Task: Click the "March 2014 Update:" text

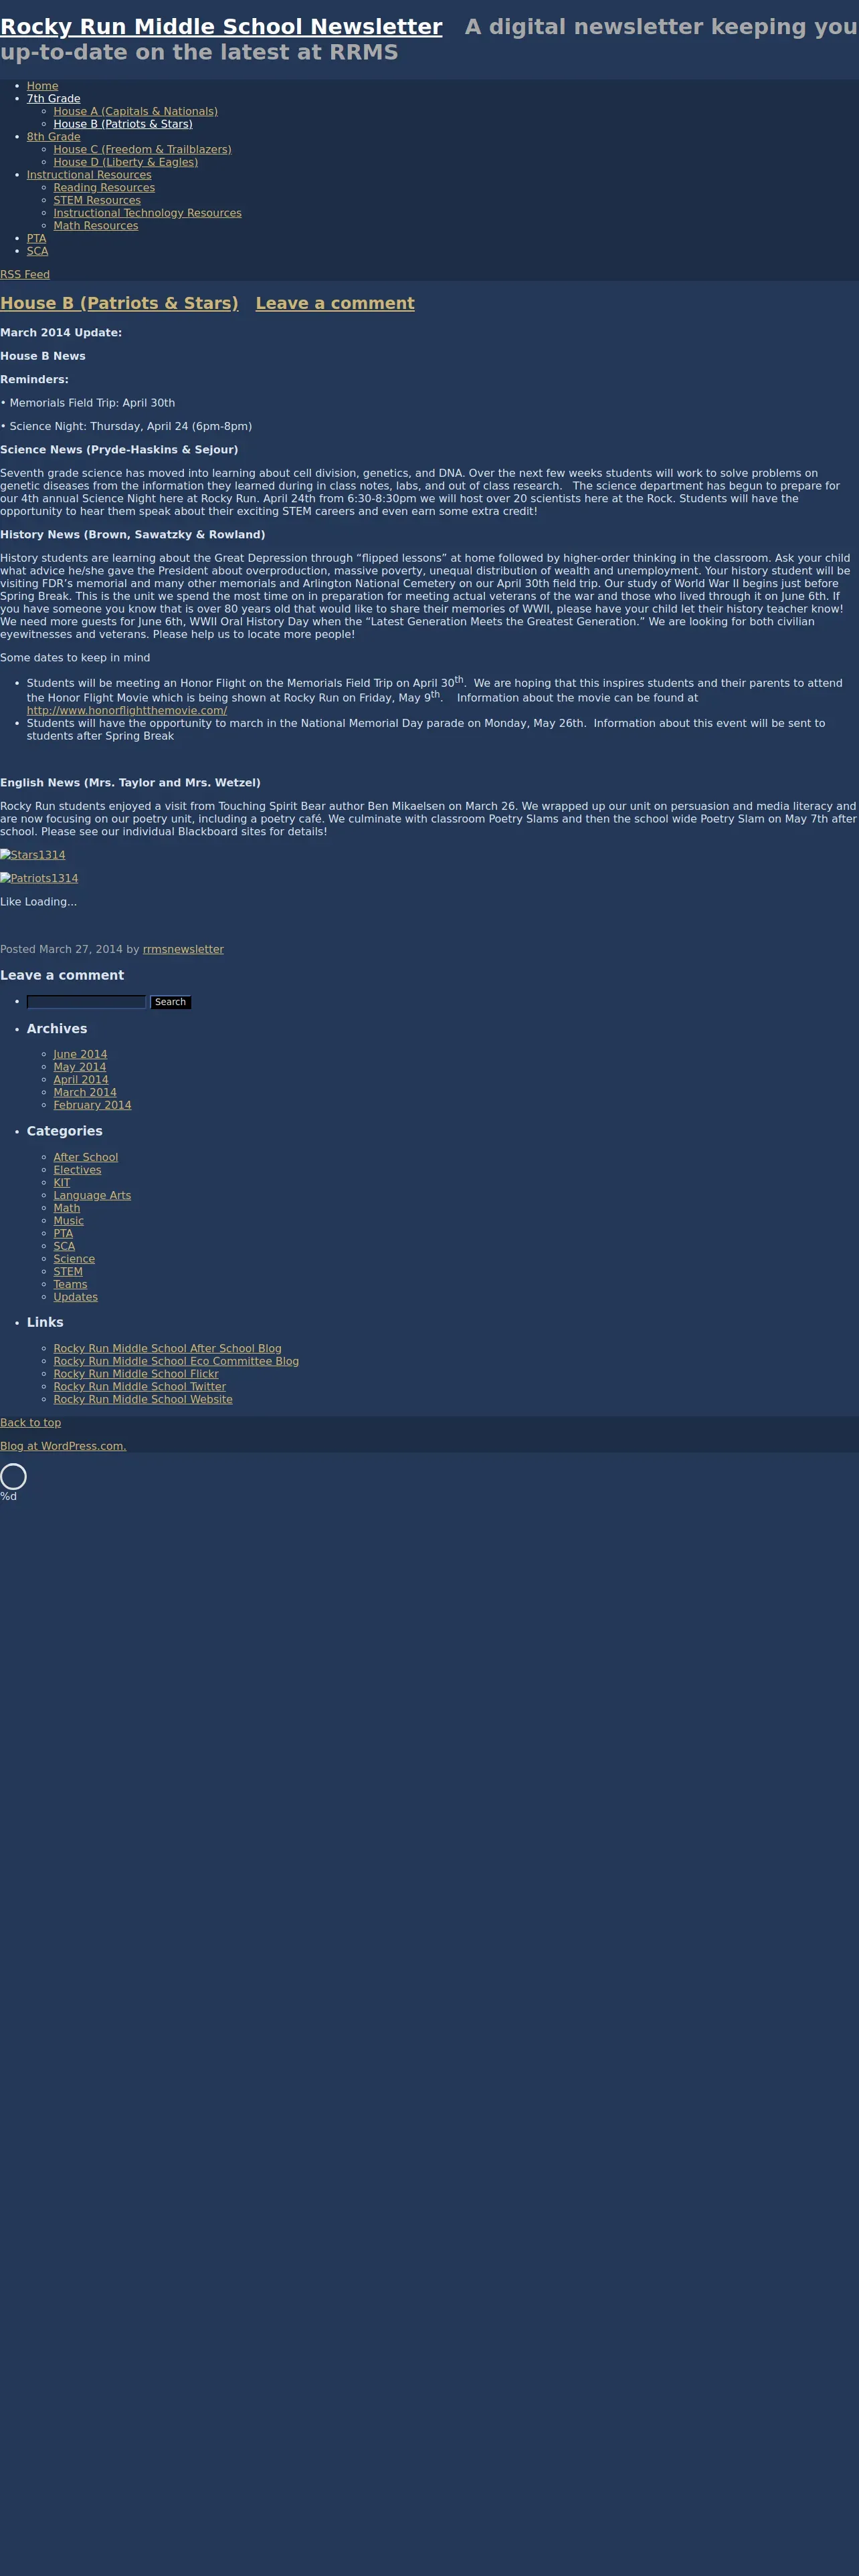Action: (61, 333)
